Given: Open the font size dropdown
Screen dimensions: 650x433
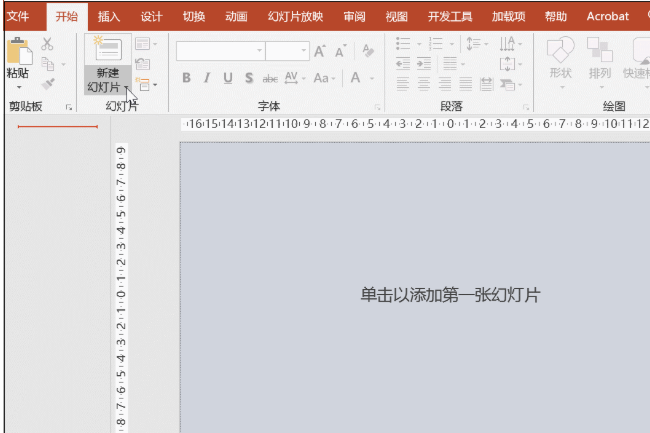Looking at the screenshot, I should [x=304, y=51].
